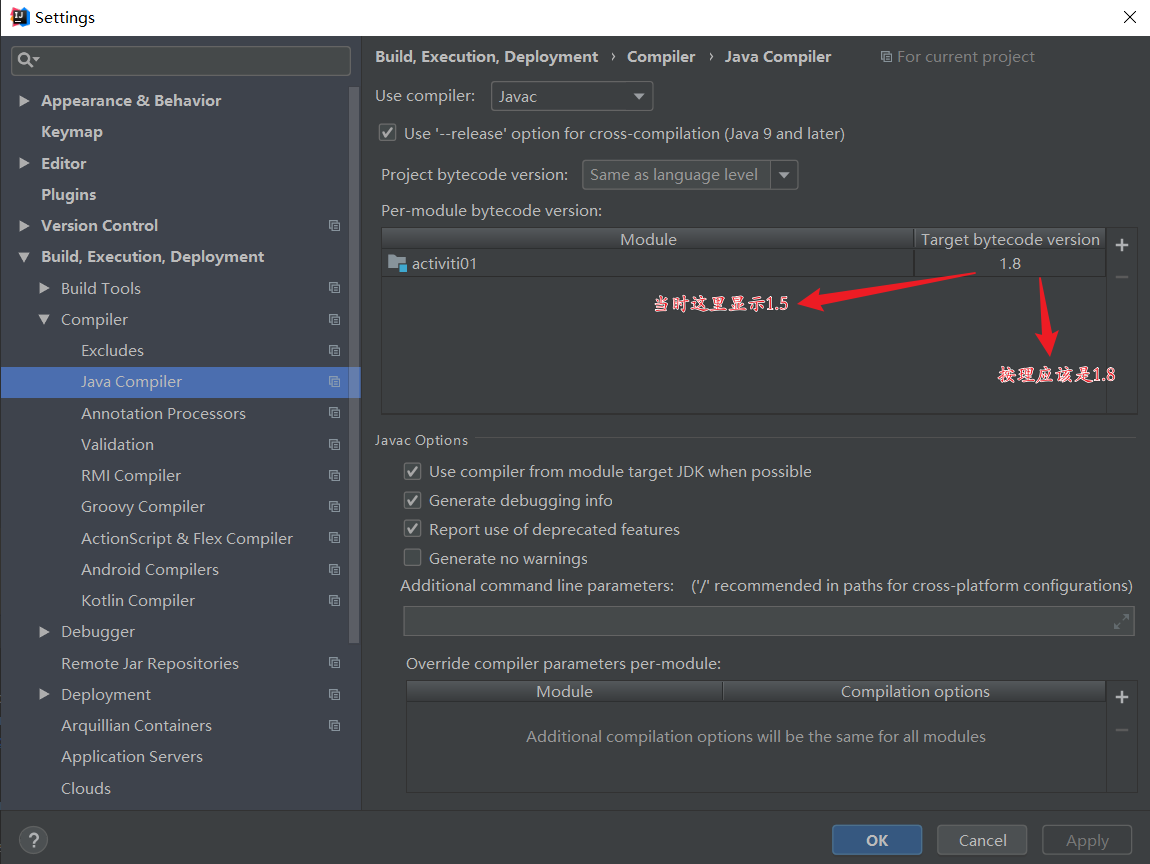Viewport: 1150px width, 864px height.
Task: Click project-level icon beside Remote Jar Repositories
Action: [334, 663]
